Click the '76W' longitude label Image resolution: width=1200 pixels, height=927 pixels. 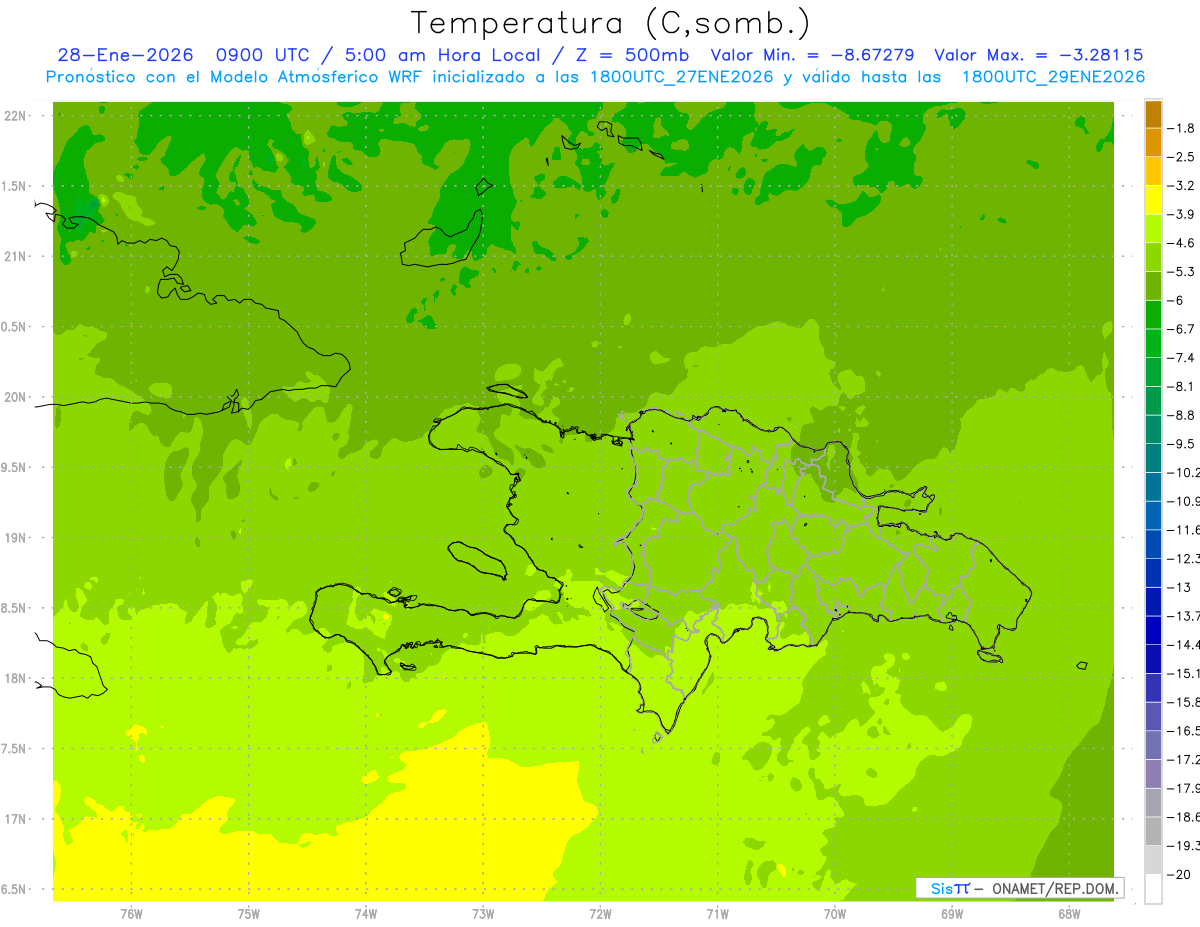[x=131, y=914]
